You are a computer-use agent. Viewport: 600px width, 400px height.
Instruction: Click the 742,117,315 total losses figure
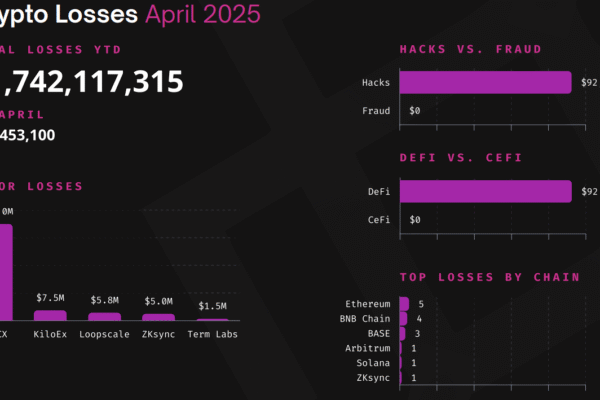coord(92,82)
